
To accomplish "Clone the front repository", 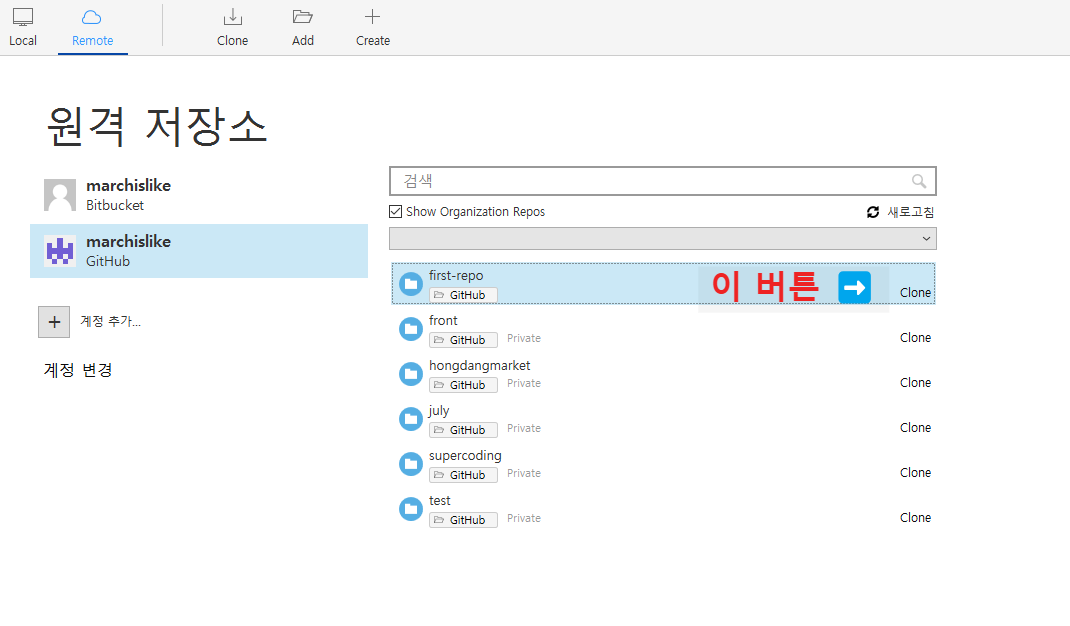I will 915,338.
